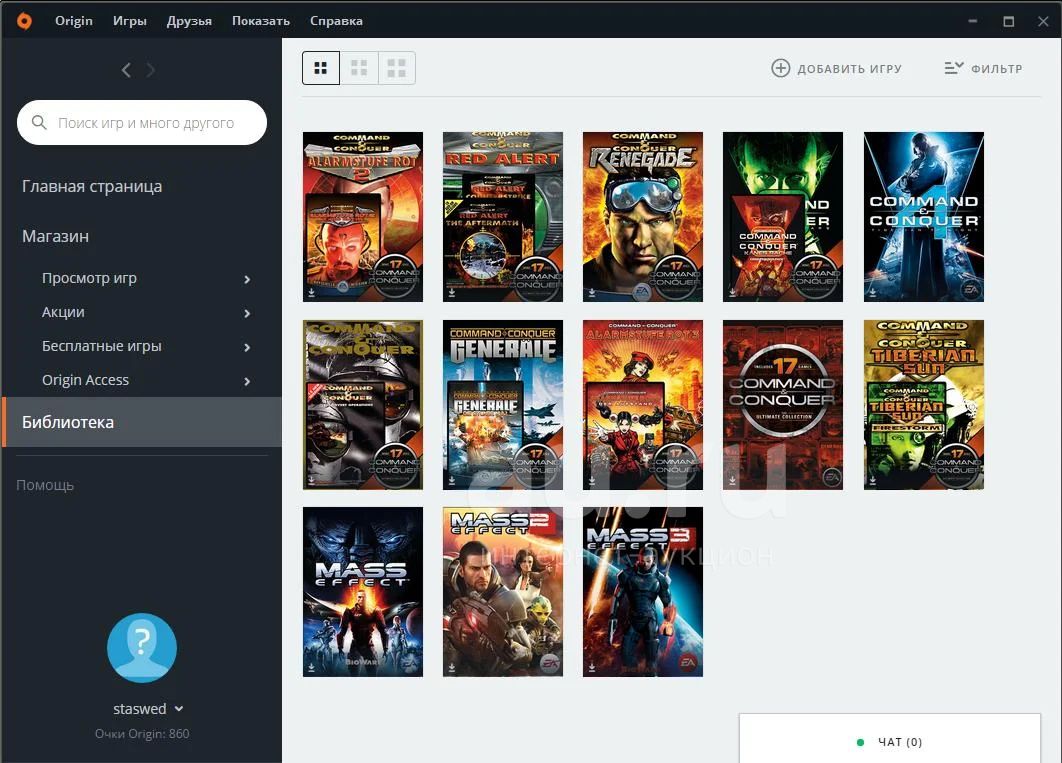The image size is (1062, 763).
Task: Expand Просмотр игр submenu arrow
Action: tap(247, 279)
